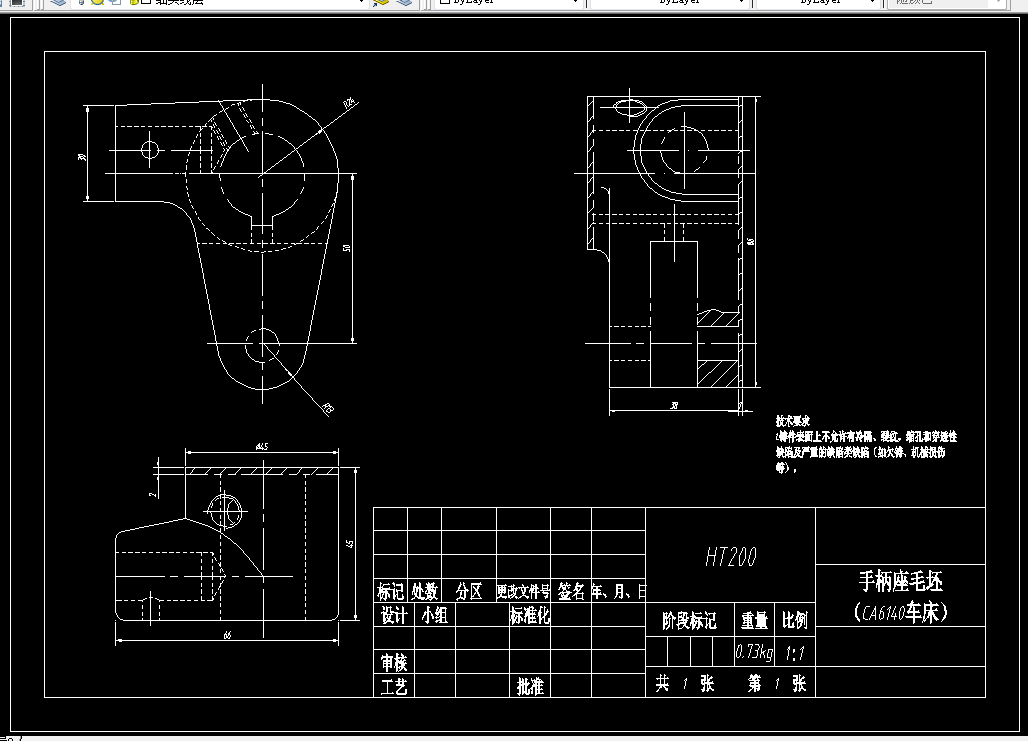
Task: Click the 审核 label
Action: coord(394,663)
